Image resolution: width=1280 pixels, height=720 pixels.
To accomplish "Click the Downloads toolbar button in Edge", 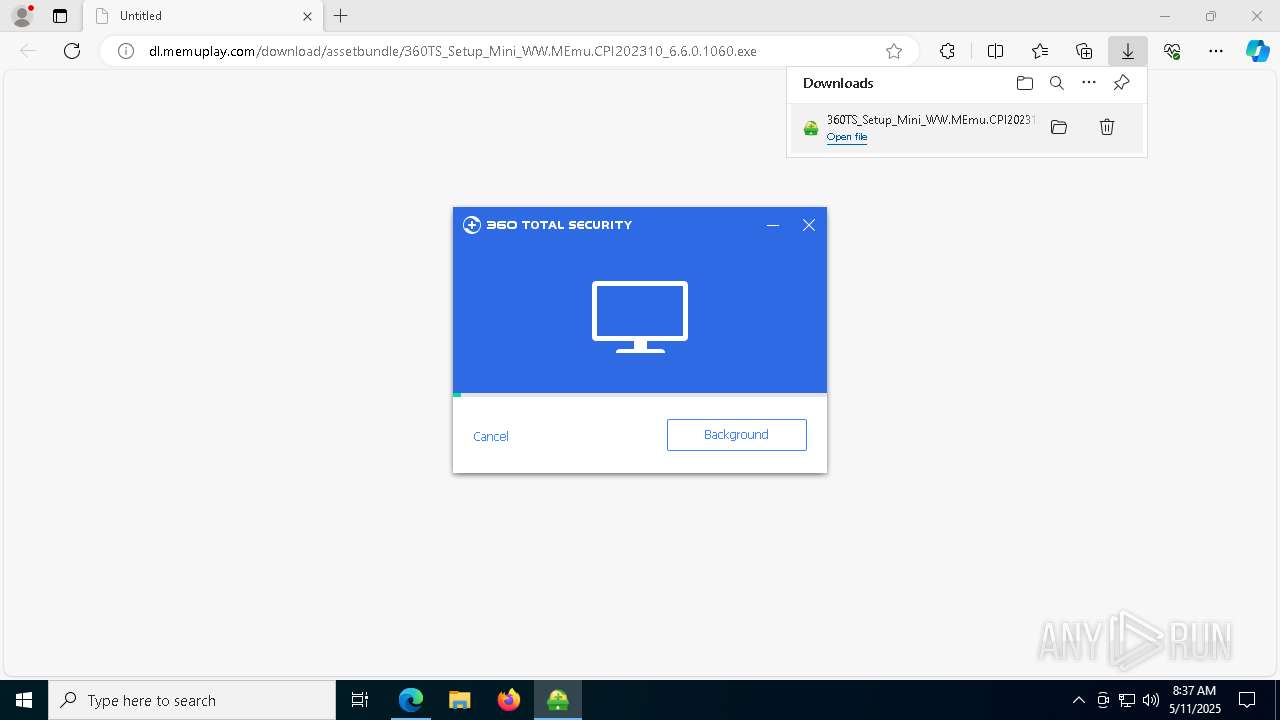I will [1128, 51].
